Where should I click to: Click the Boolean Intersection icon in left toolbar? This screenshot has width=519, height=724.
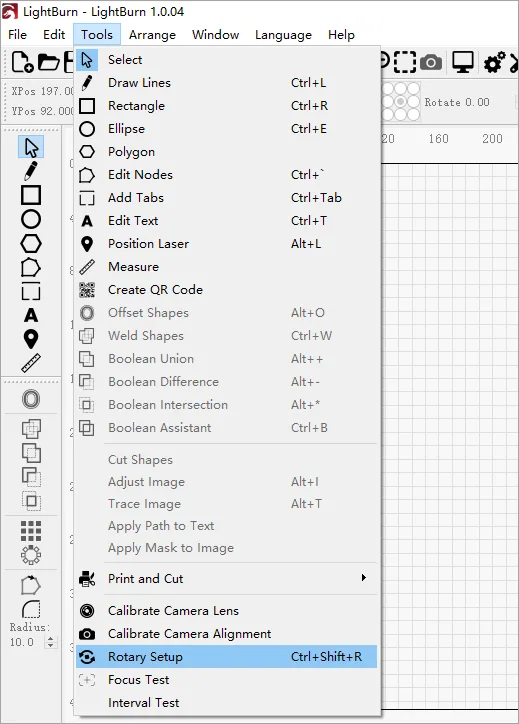tap(31, 501)
